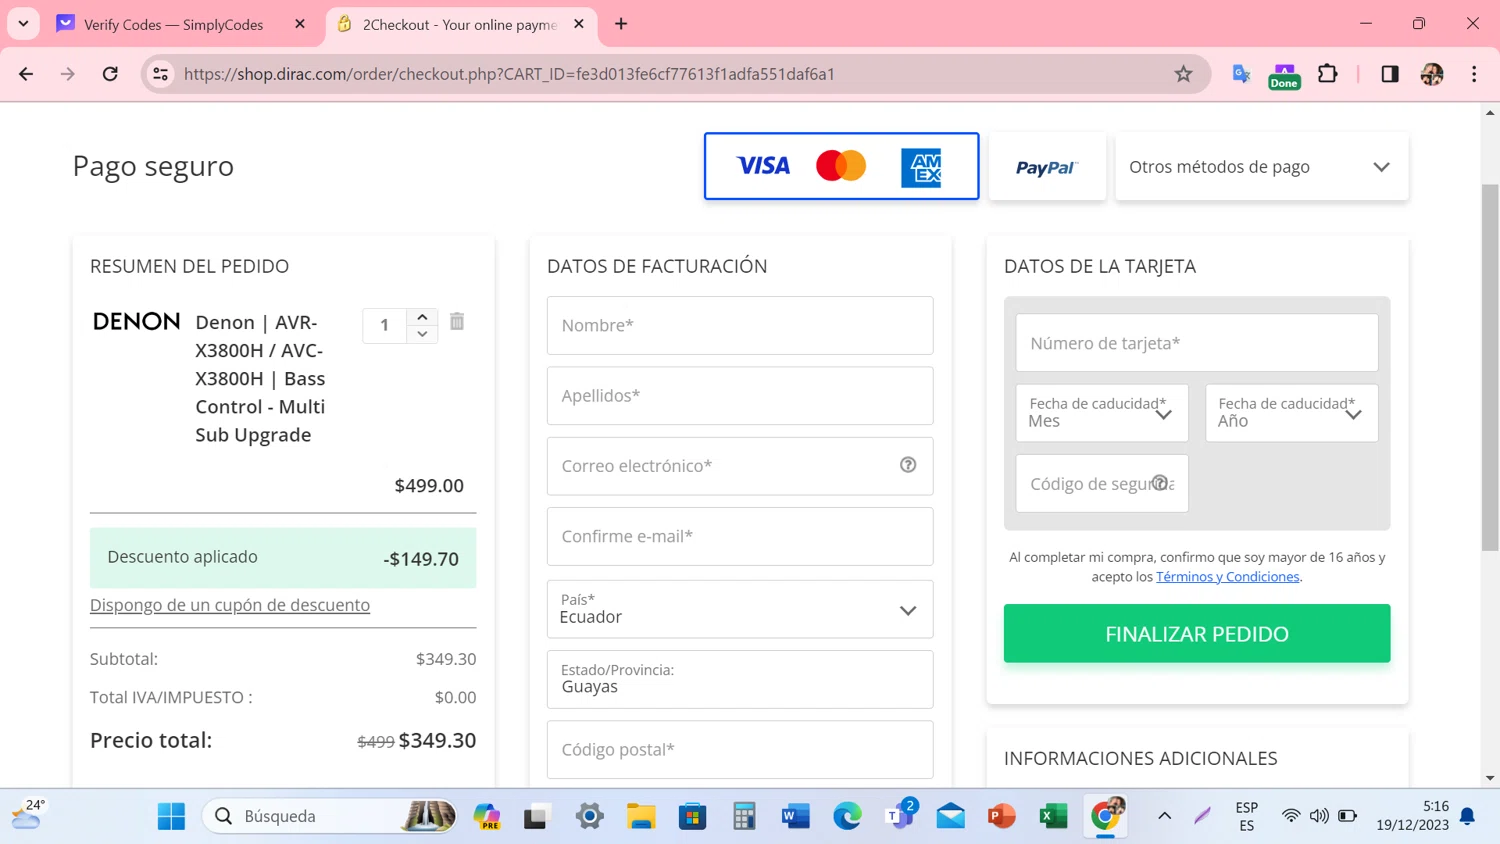Select the 2Checkout browser tab
This screenshot has height=844, width=1500.
tap(458, 24)
